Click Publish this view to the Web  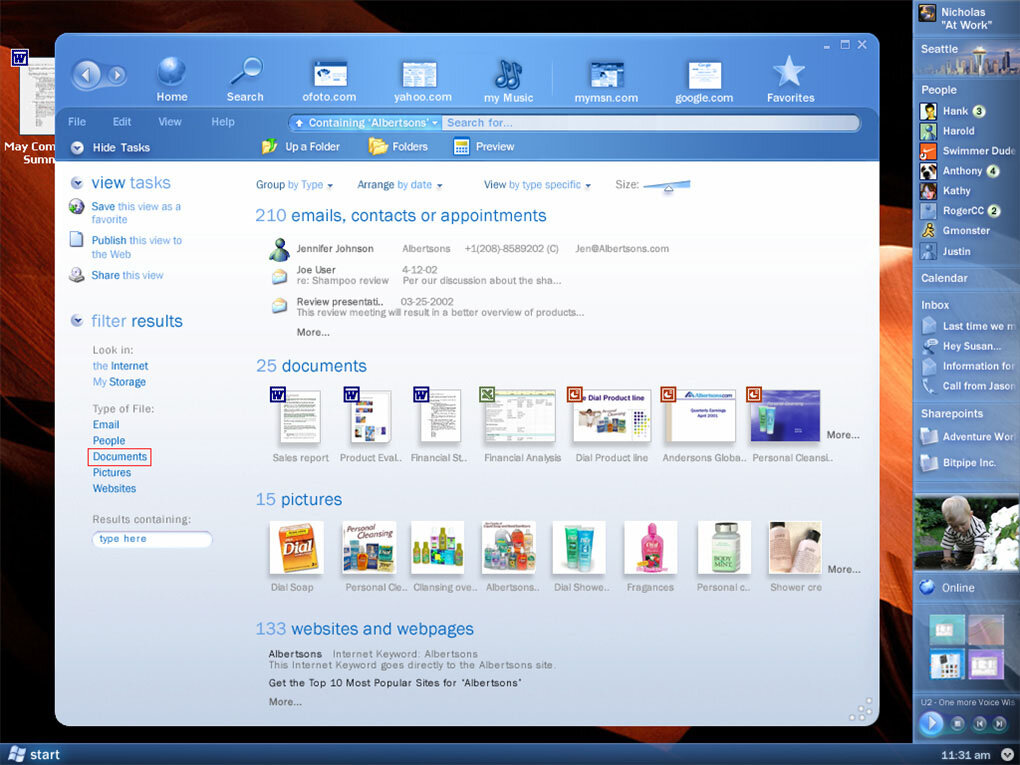coord(137,247)
